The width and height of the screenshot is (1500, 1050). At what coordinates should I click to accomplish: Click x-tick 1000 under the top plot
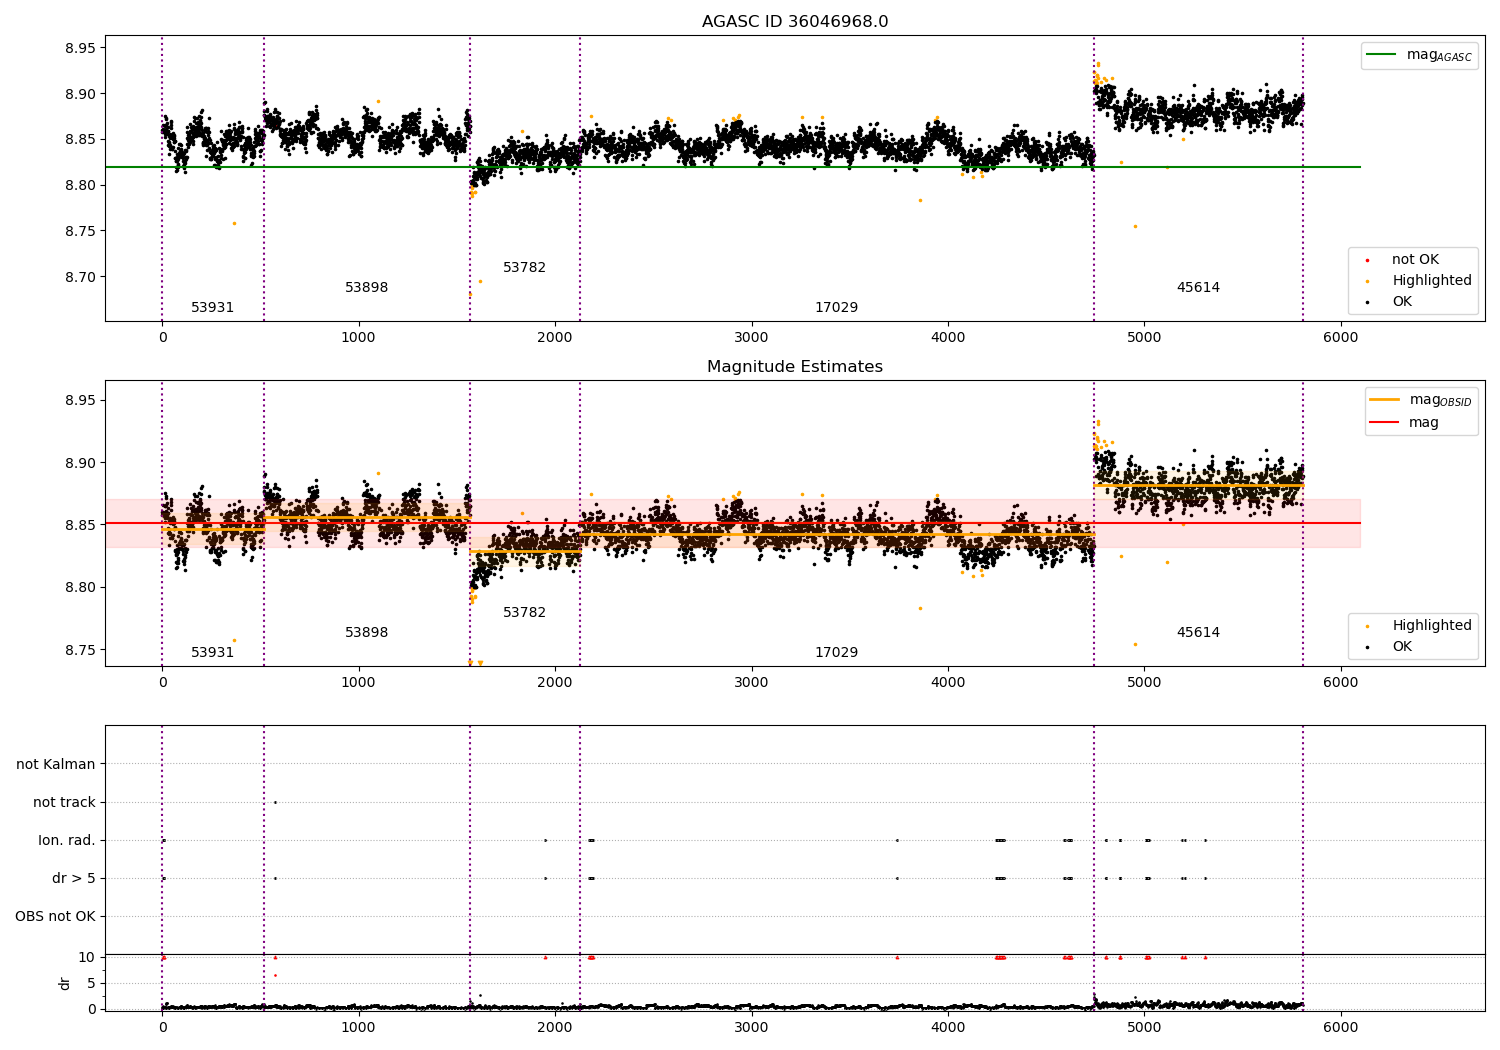point(358,338)
